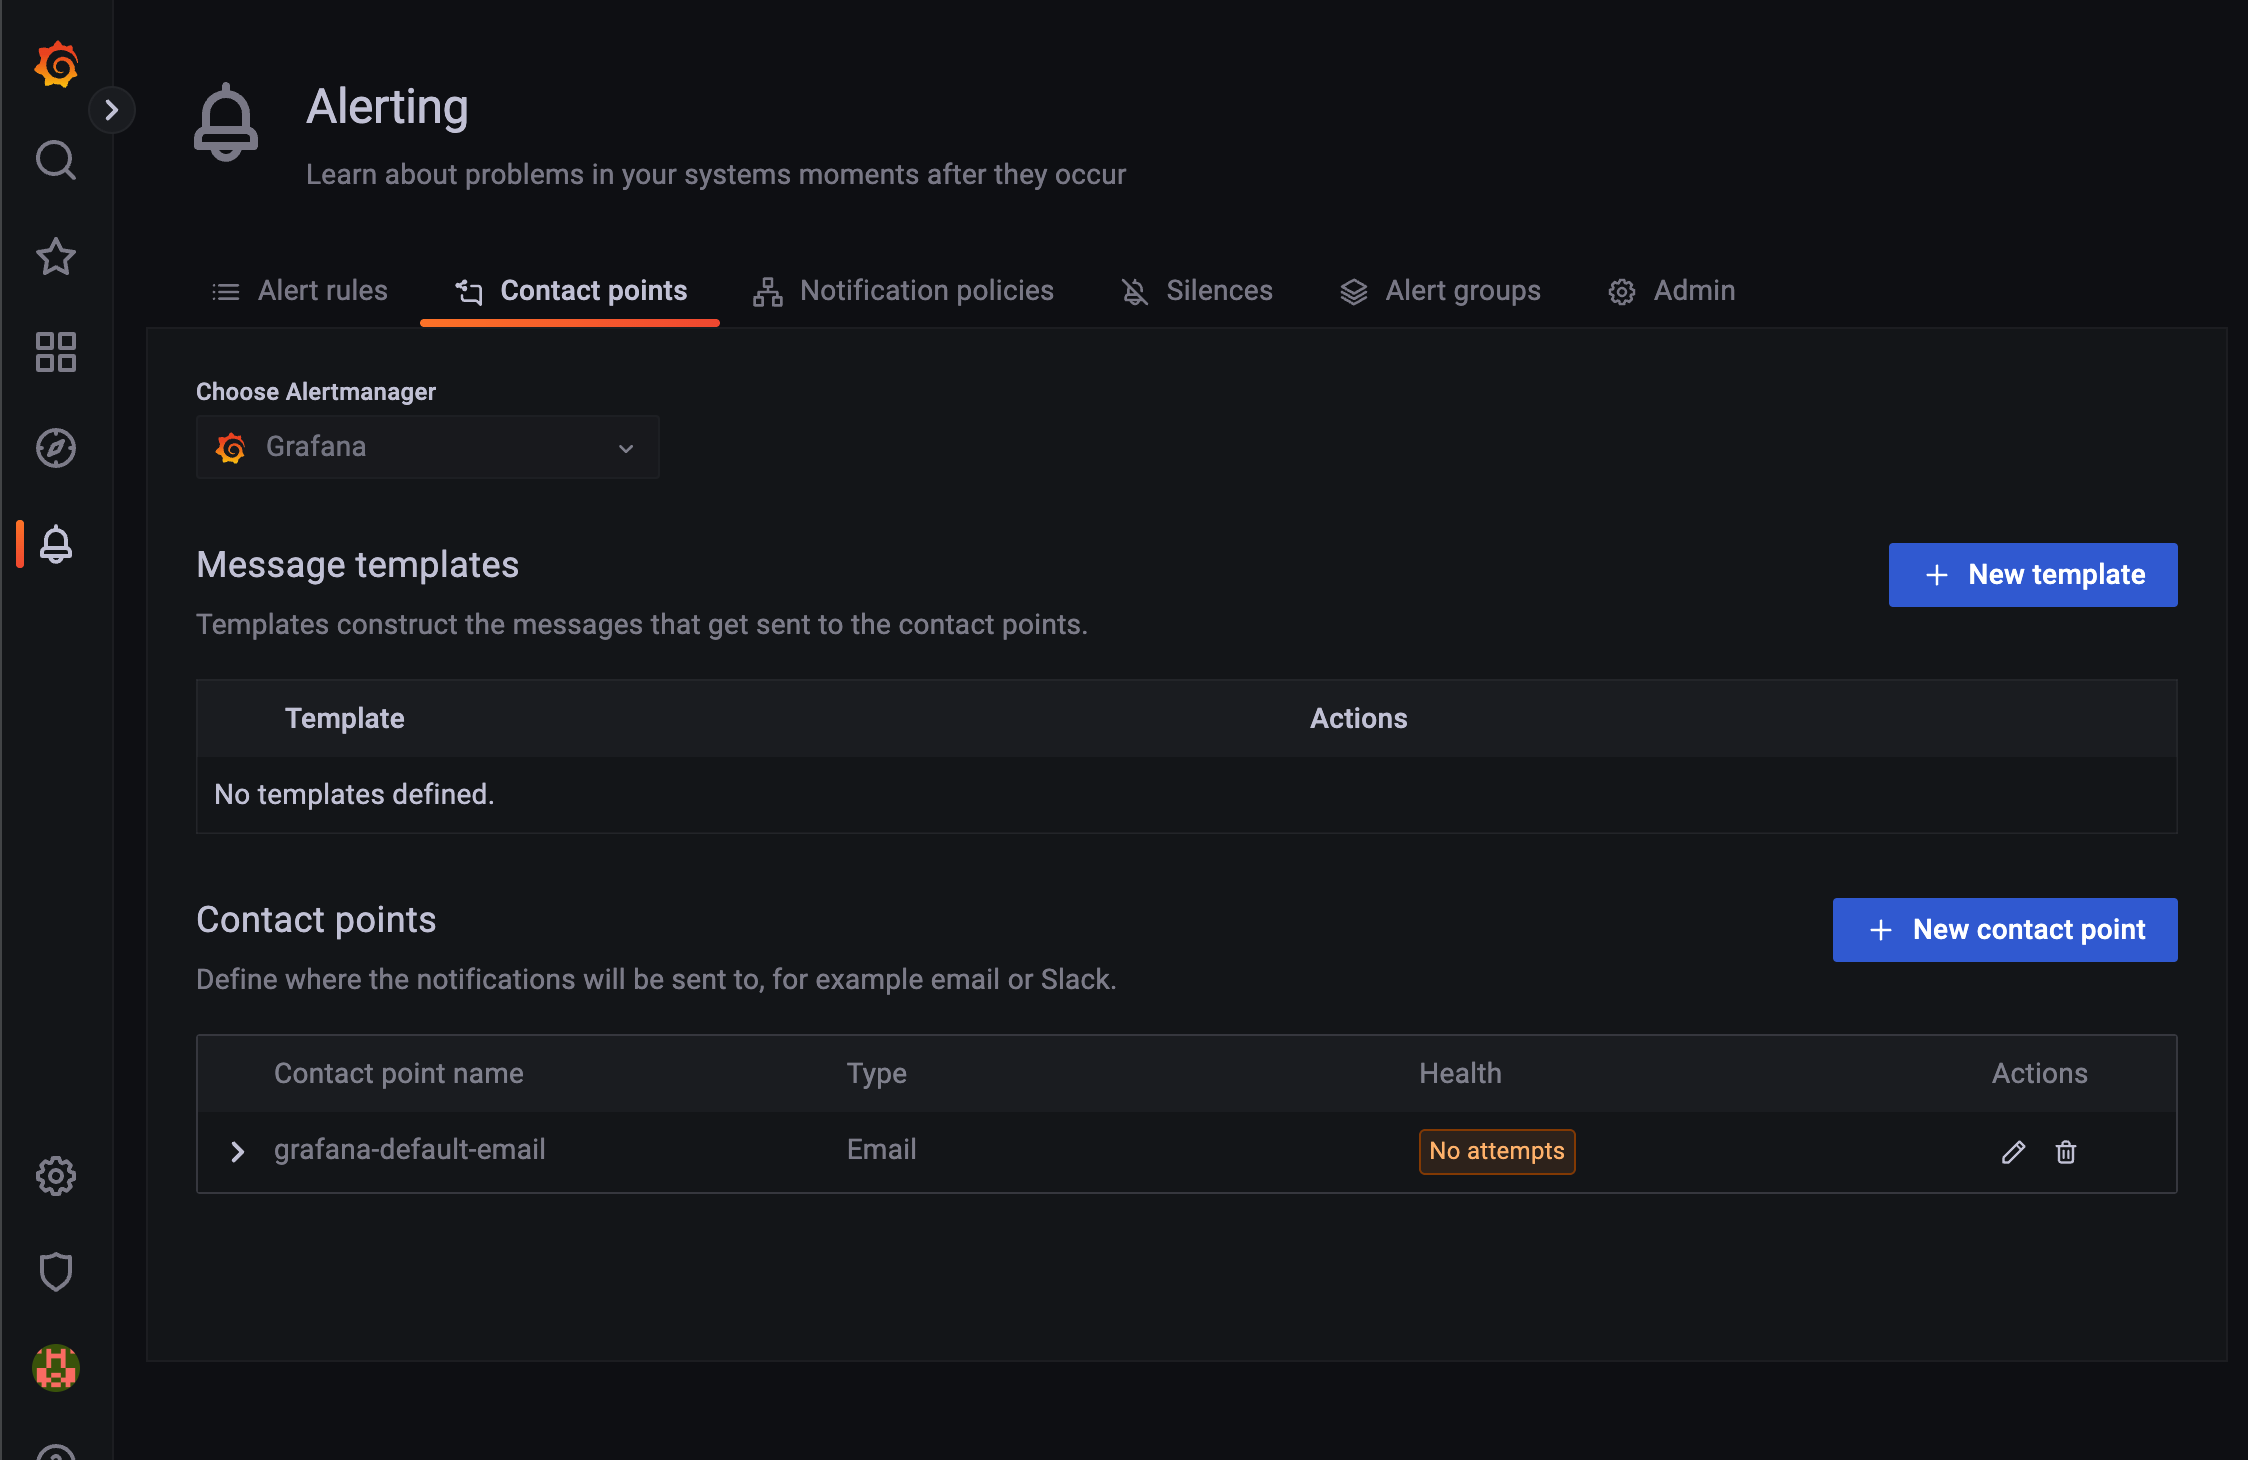The width and height of the screenshot is (2248, 1460).
Task: Expand the sidebar navigation chevron
Action: point(112,110)
